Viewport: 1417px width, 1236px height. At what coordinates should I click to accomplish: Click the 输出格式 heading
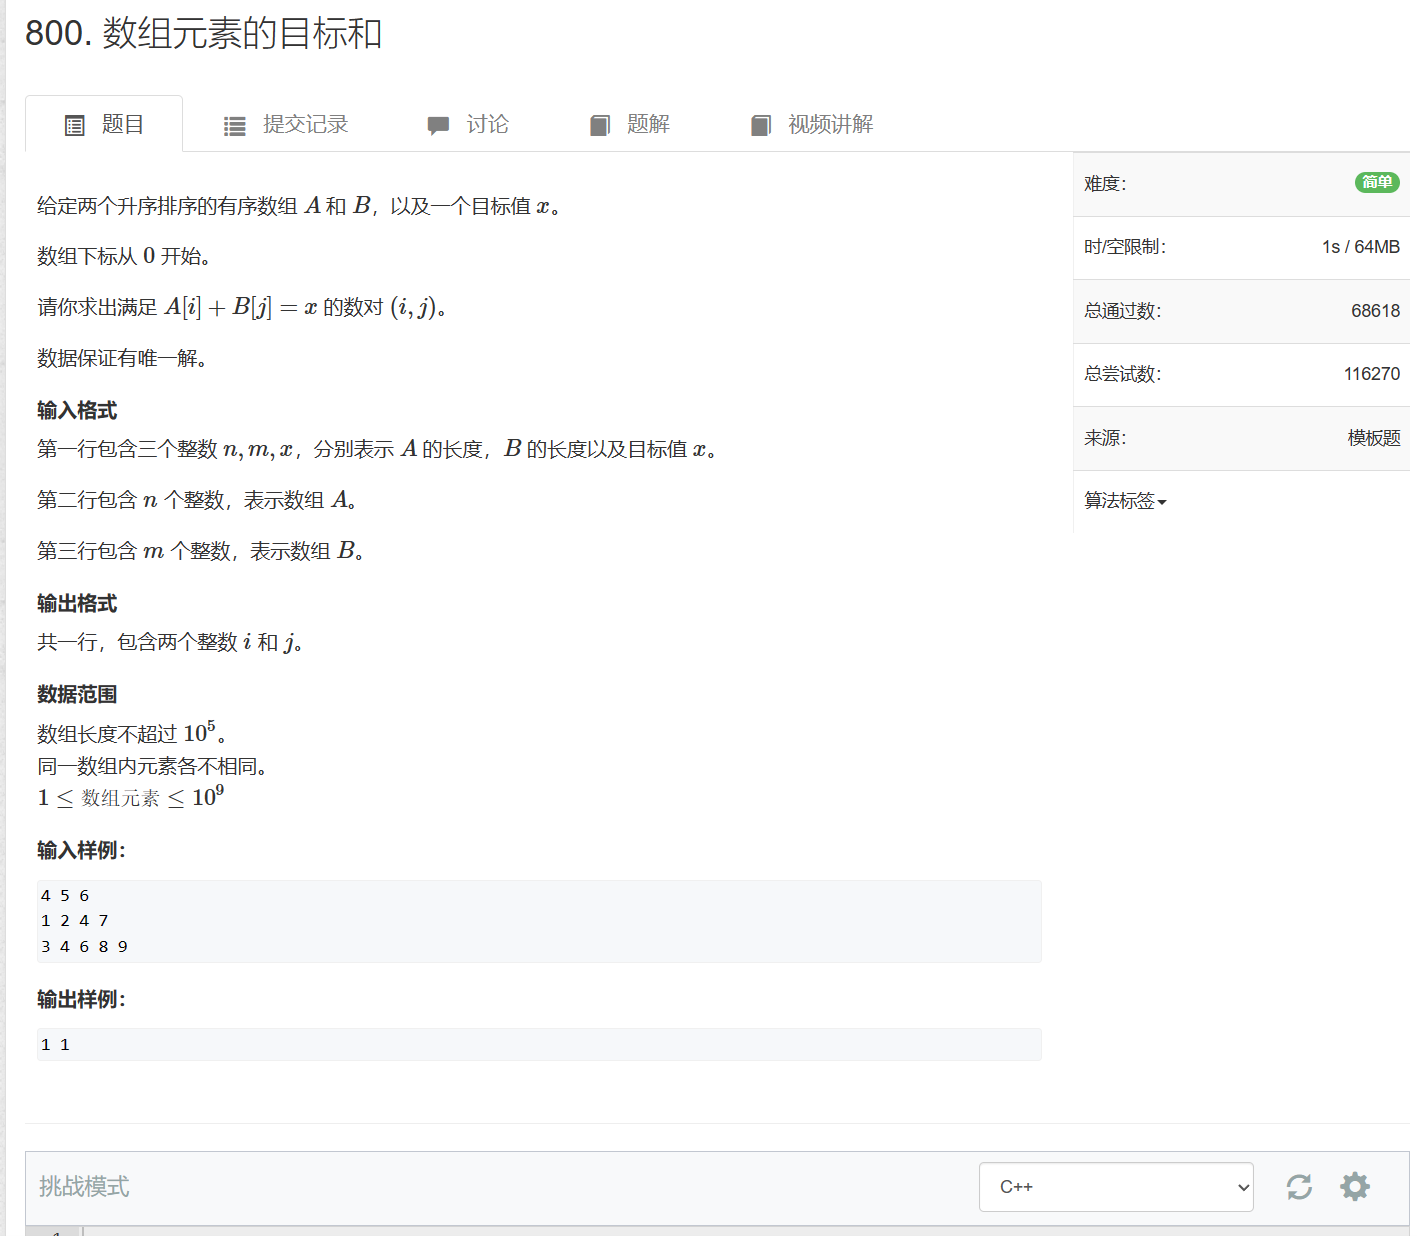pos(77,604)
